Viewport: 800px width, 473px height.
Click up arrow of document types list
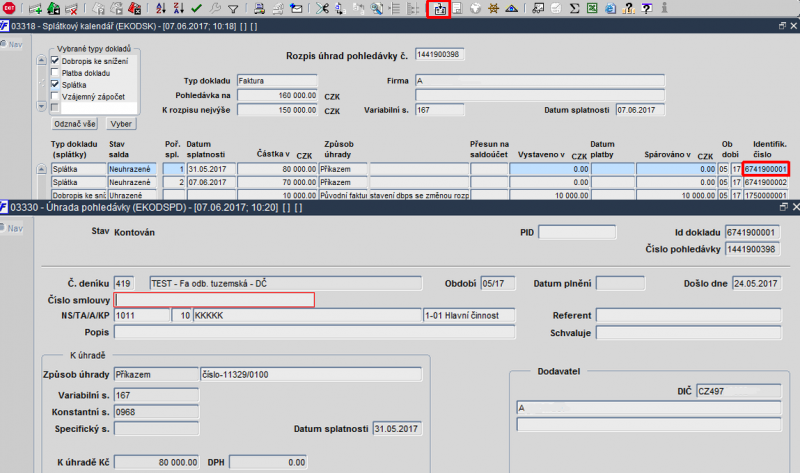tap(41, 60)
